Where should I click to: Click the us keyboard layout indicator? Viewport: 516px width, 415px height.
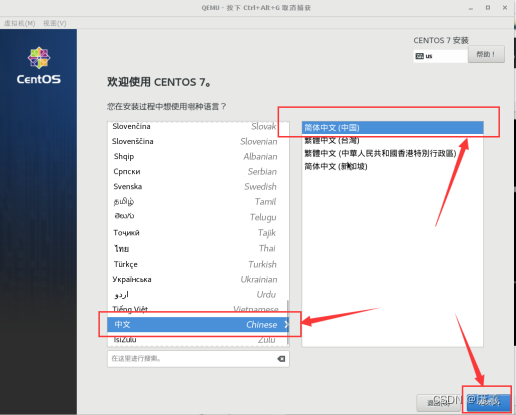pos(440,56)
